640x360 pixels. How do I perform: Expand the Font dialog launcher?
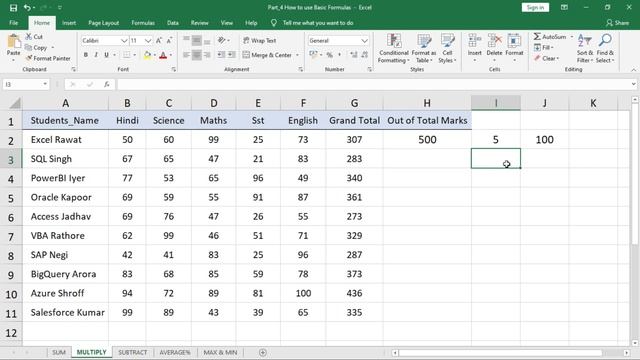coord(173,69)
